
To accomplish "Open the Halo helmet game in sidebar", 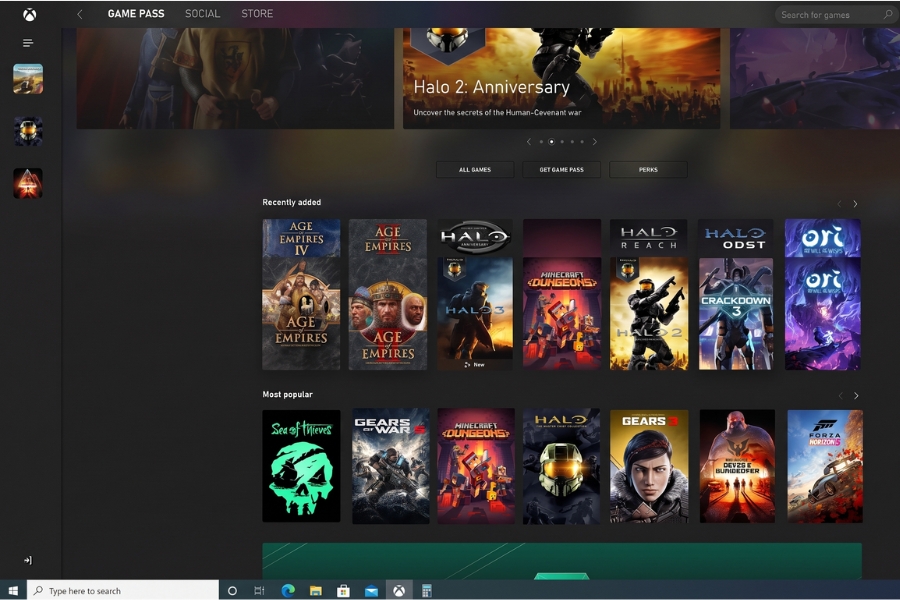I will [28, 131].
